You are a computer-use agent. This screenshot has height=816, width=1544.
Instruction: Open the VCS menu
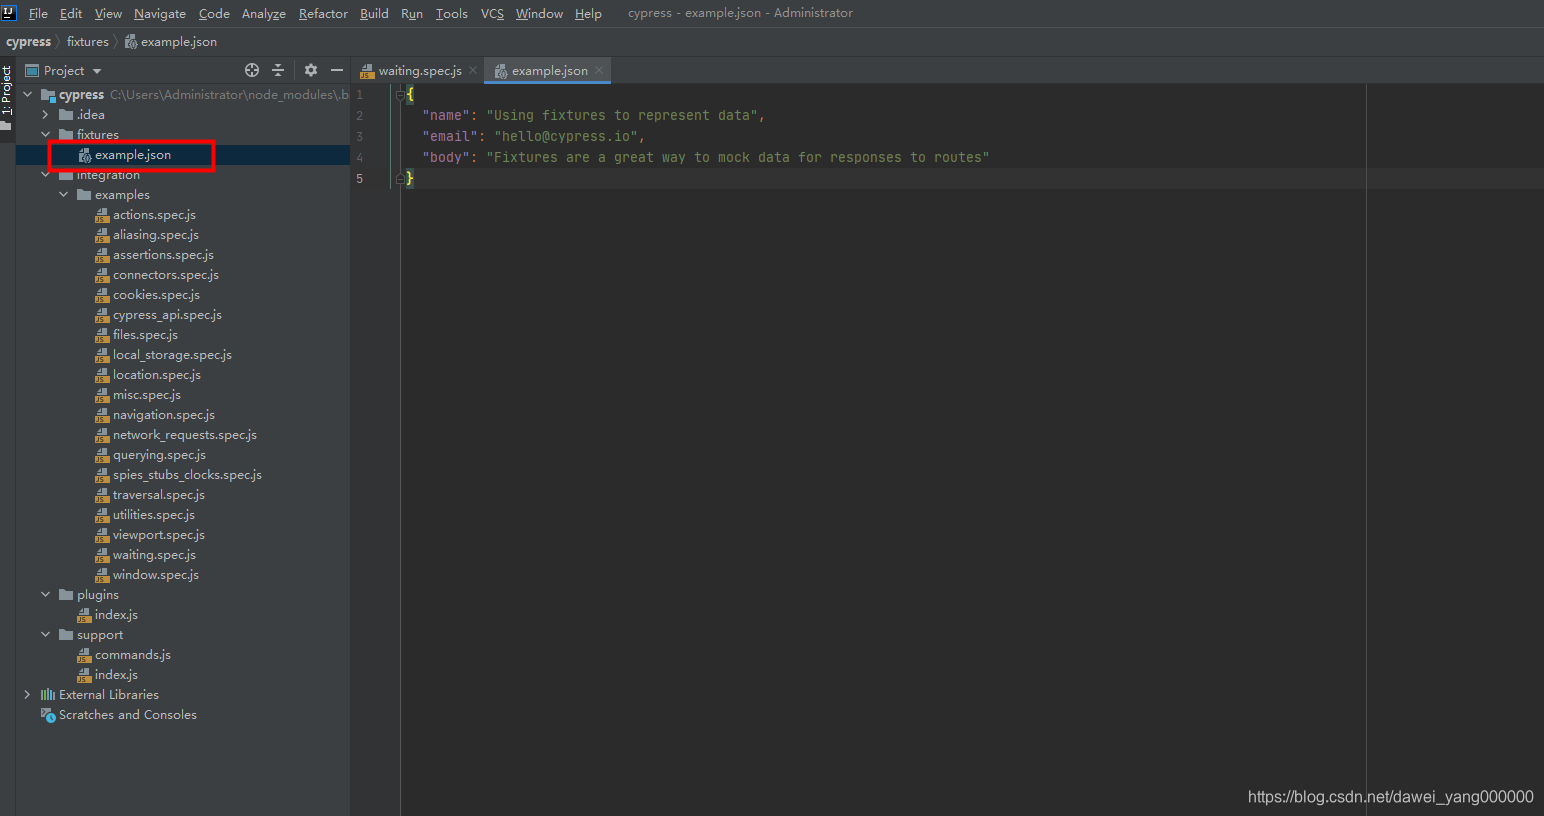[x=492, y=13]
